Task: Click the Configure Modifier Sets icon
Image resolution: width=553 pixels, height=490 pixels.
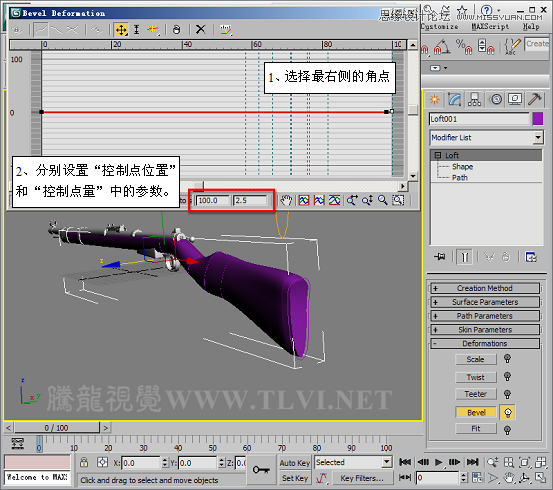Action: 531,257
